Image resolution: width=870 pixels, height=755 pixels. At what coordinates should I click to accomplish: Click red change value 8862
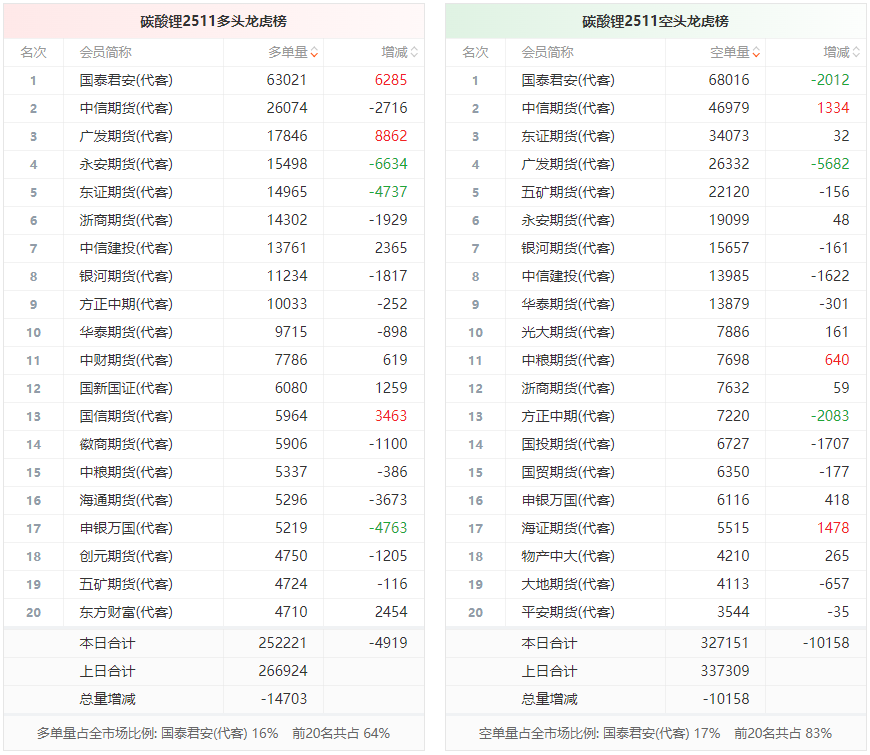[x=391, y=136]
